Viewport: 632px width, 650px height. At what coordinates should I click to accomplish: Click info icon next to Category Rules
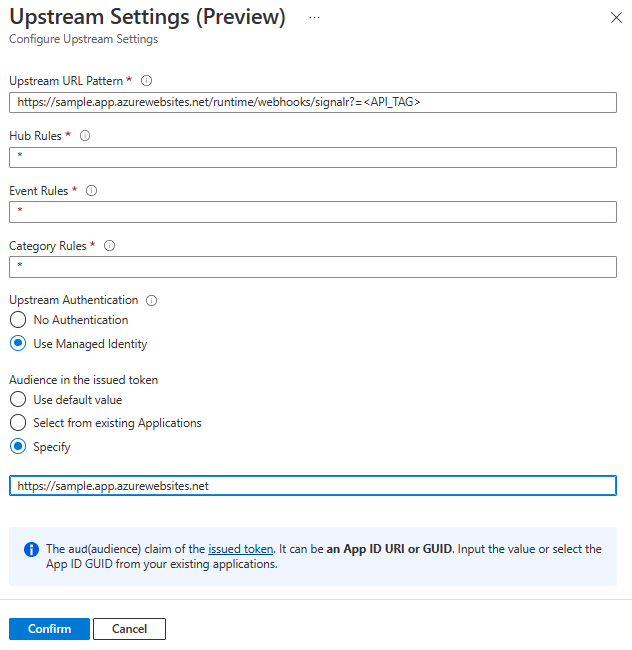[x=110, y=246]
